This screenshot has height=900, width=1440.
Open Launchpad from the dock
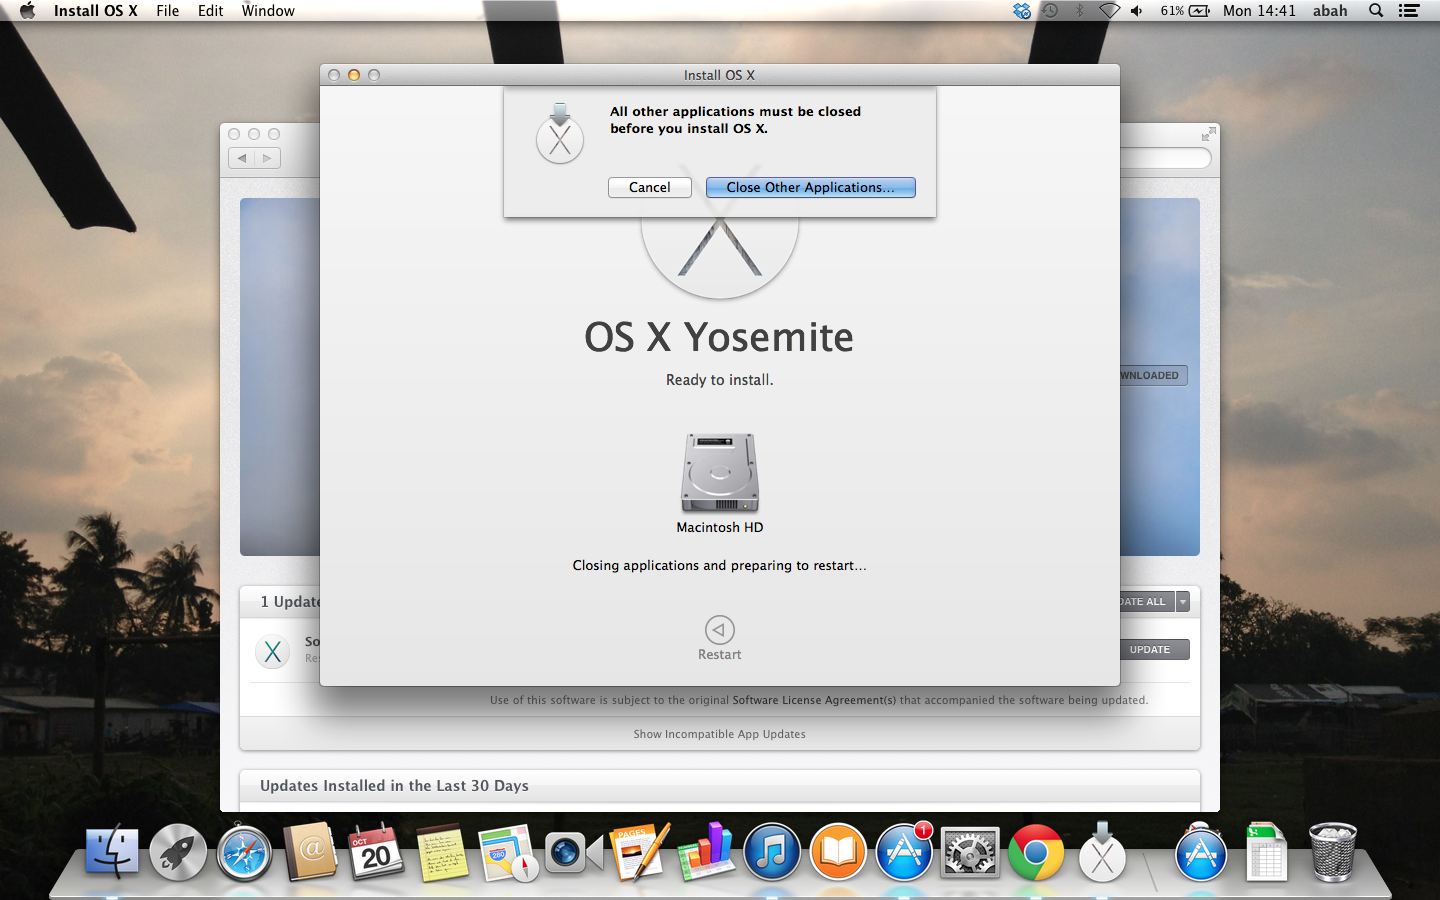pyautogui.click(x=178, y=853)
